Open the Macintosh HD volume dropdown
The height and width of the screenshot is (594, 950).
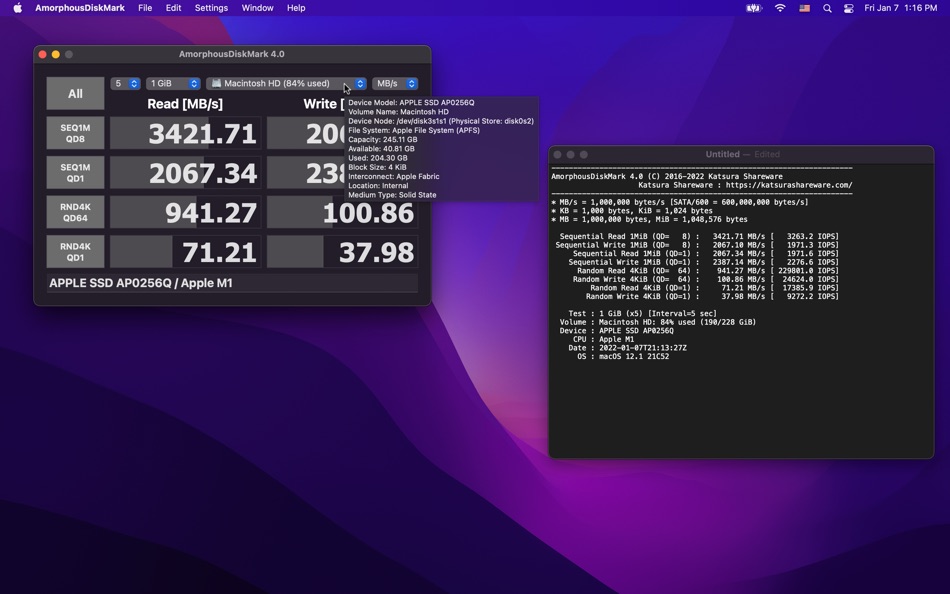[x=287, y=84]
